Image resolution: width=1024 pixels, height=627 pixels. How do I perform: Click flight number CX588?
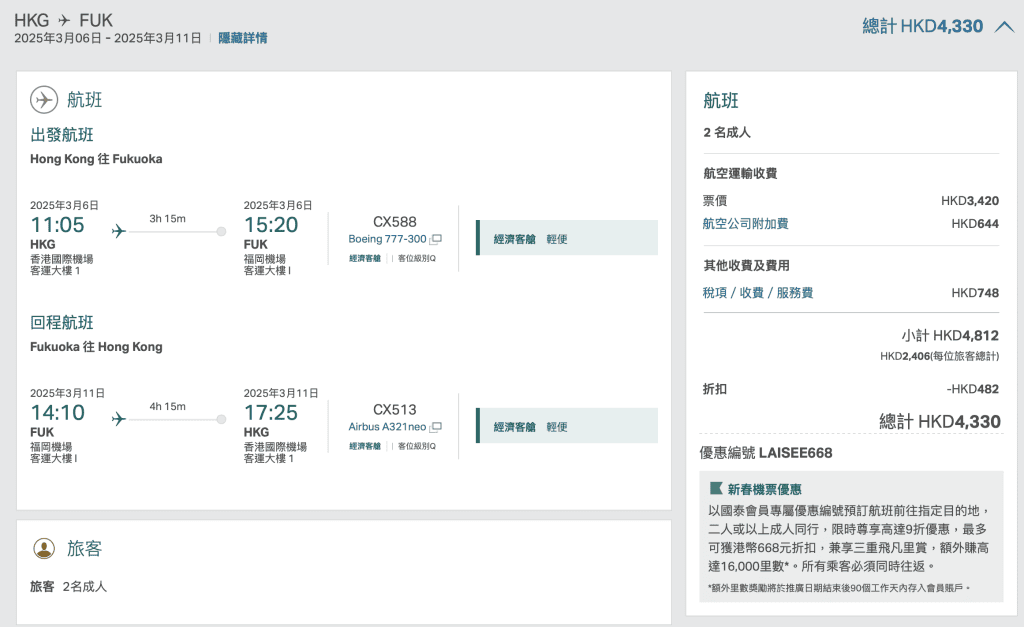[394, 222]
